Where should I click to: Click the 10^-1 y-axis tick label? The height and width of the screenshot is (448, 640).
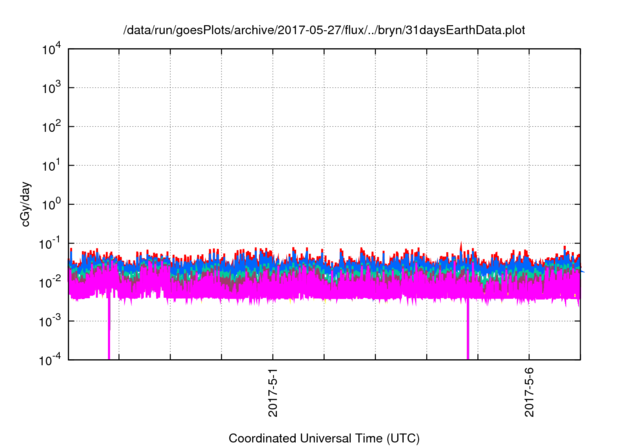[51, 244]
